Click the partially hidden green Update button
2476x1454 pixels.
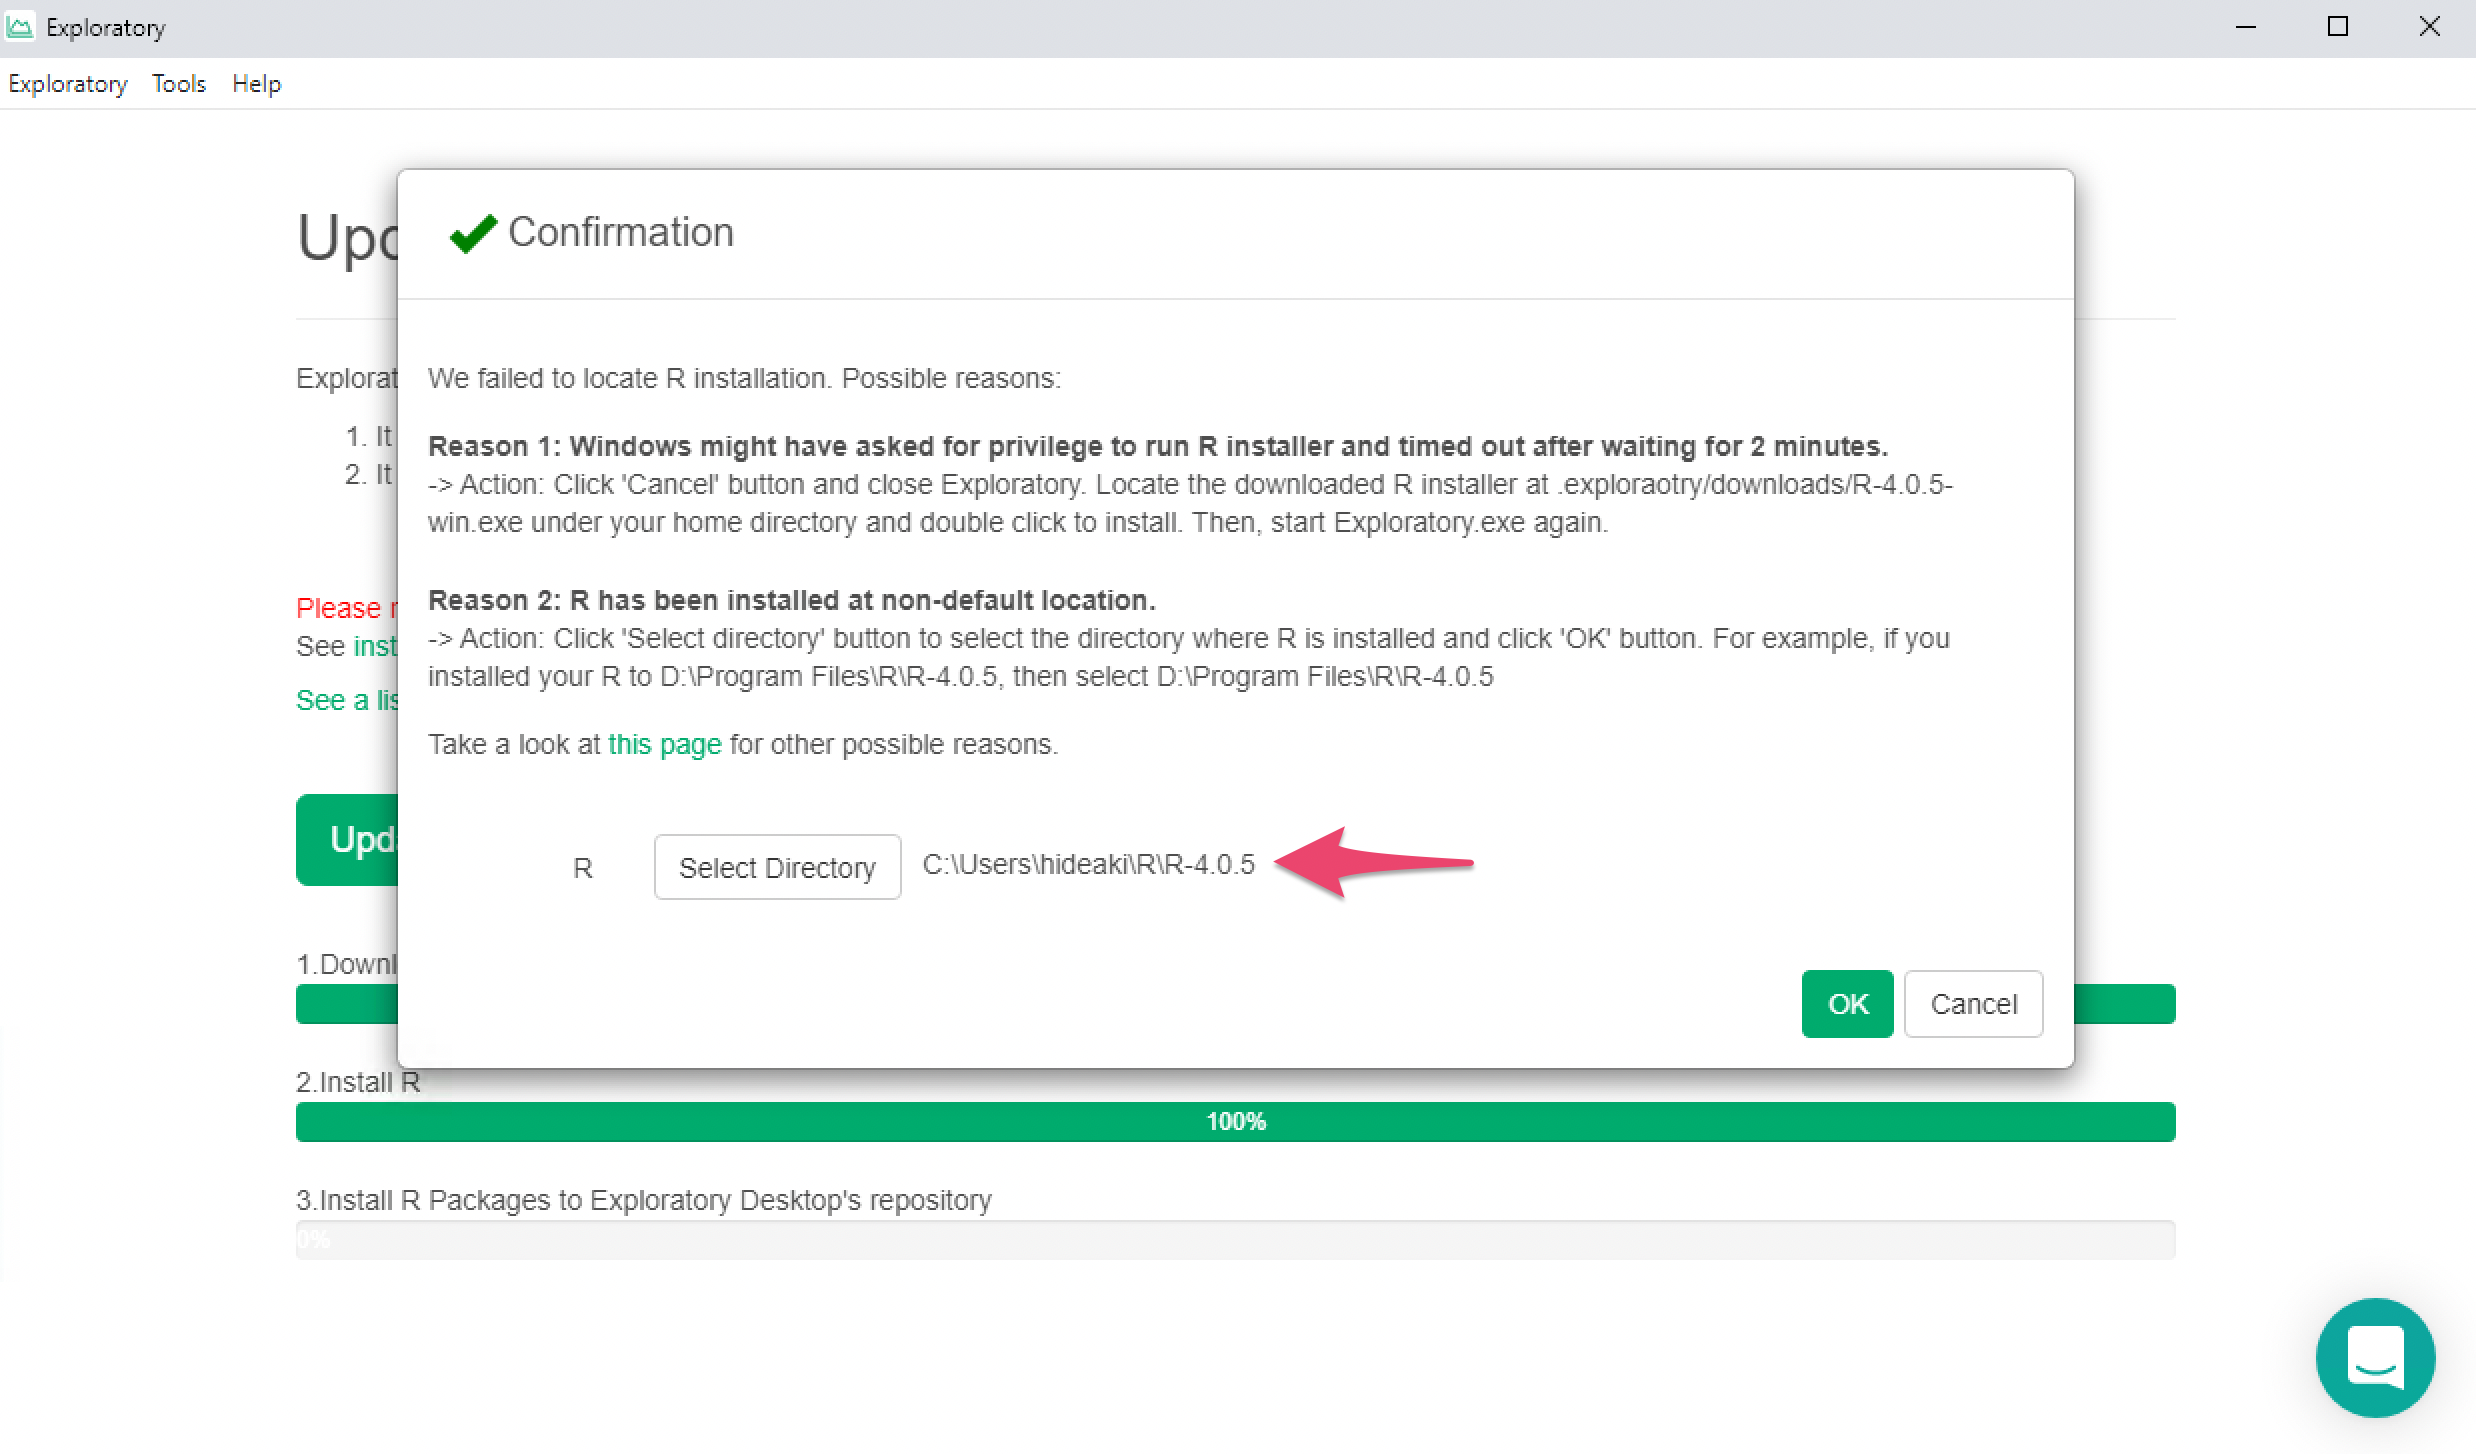pos(347,839)
